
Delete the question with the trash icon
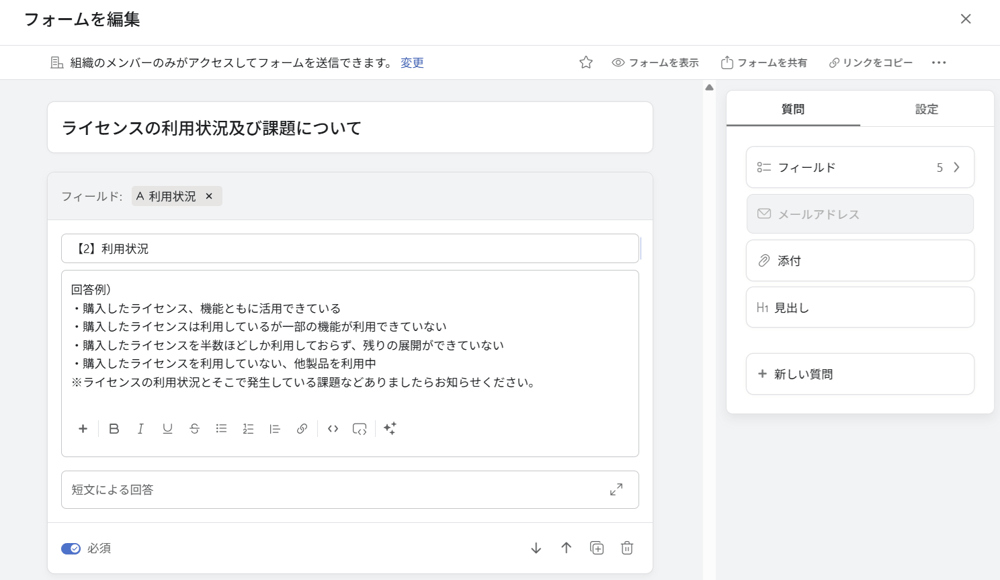pyautogui.click(x=625, y=548)
